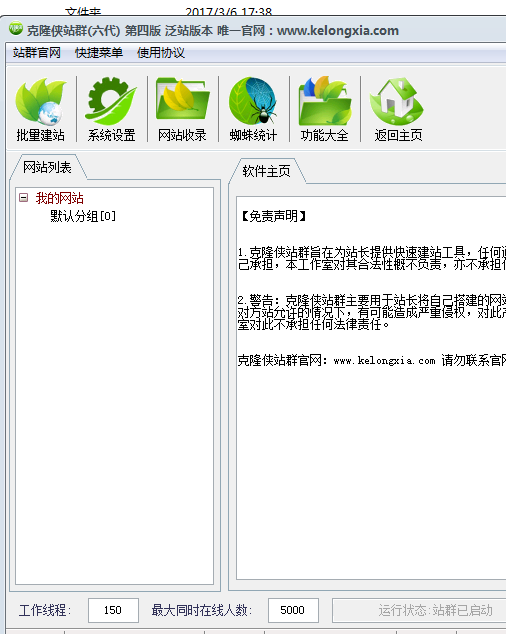Screen dimensions: 506x634
Task: Click the 工作线程: label
Action: point(45,610)
